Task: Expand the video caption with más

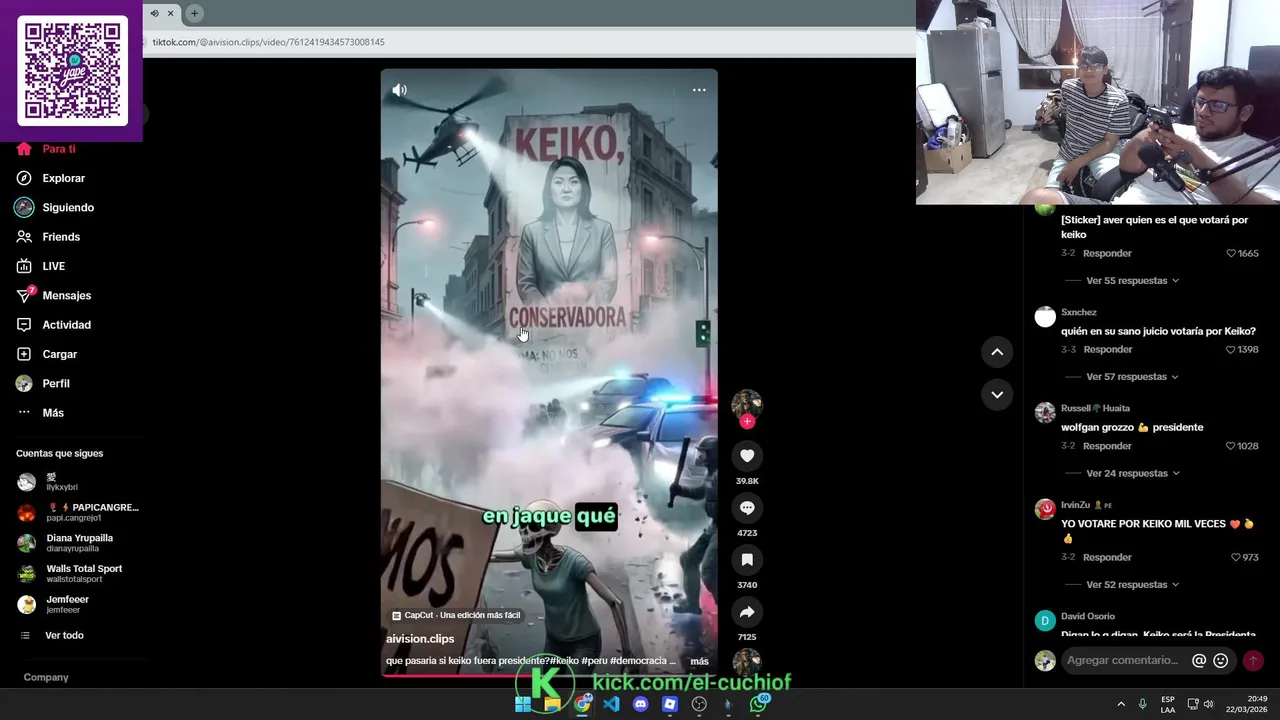Action: [x=699, y=661]
